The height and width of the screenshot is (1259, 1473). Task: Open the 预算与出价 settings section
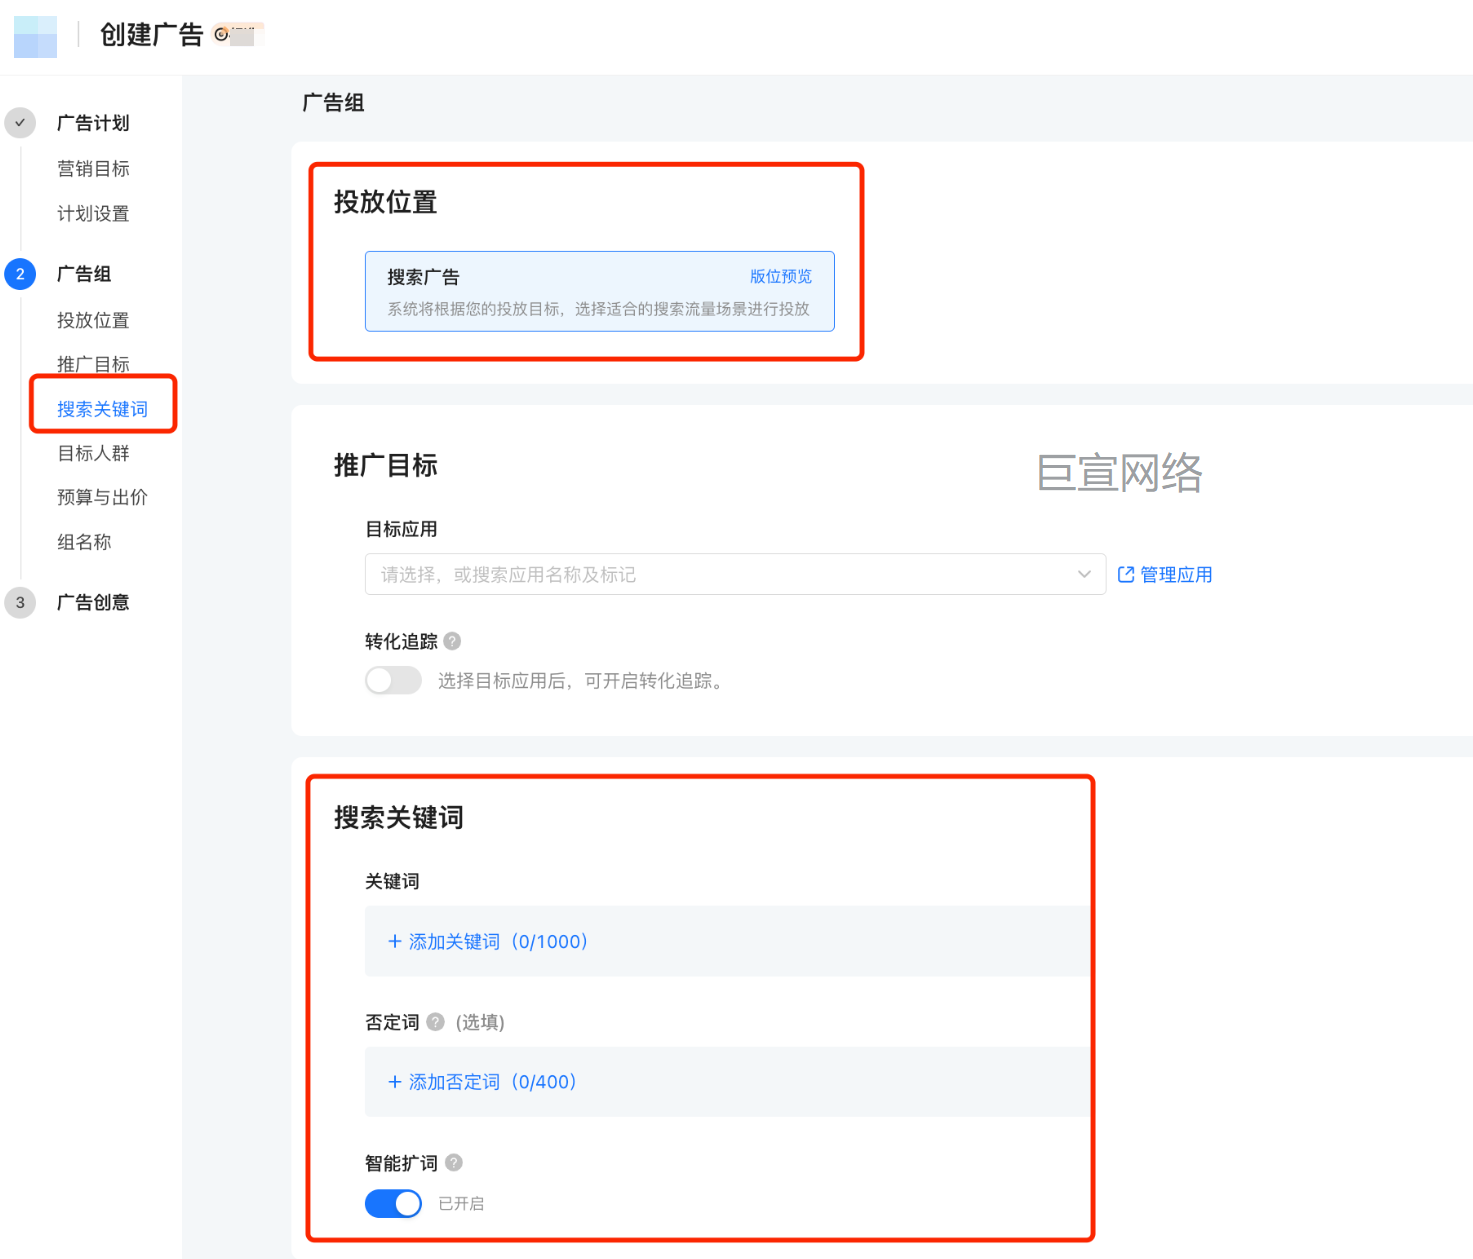[x=101, y=497]
